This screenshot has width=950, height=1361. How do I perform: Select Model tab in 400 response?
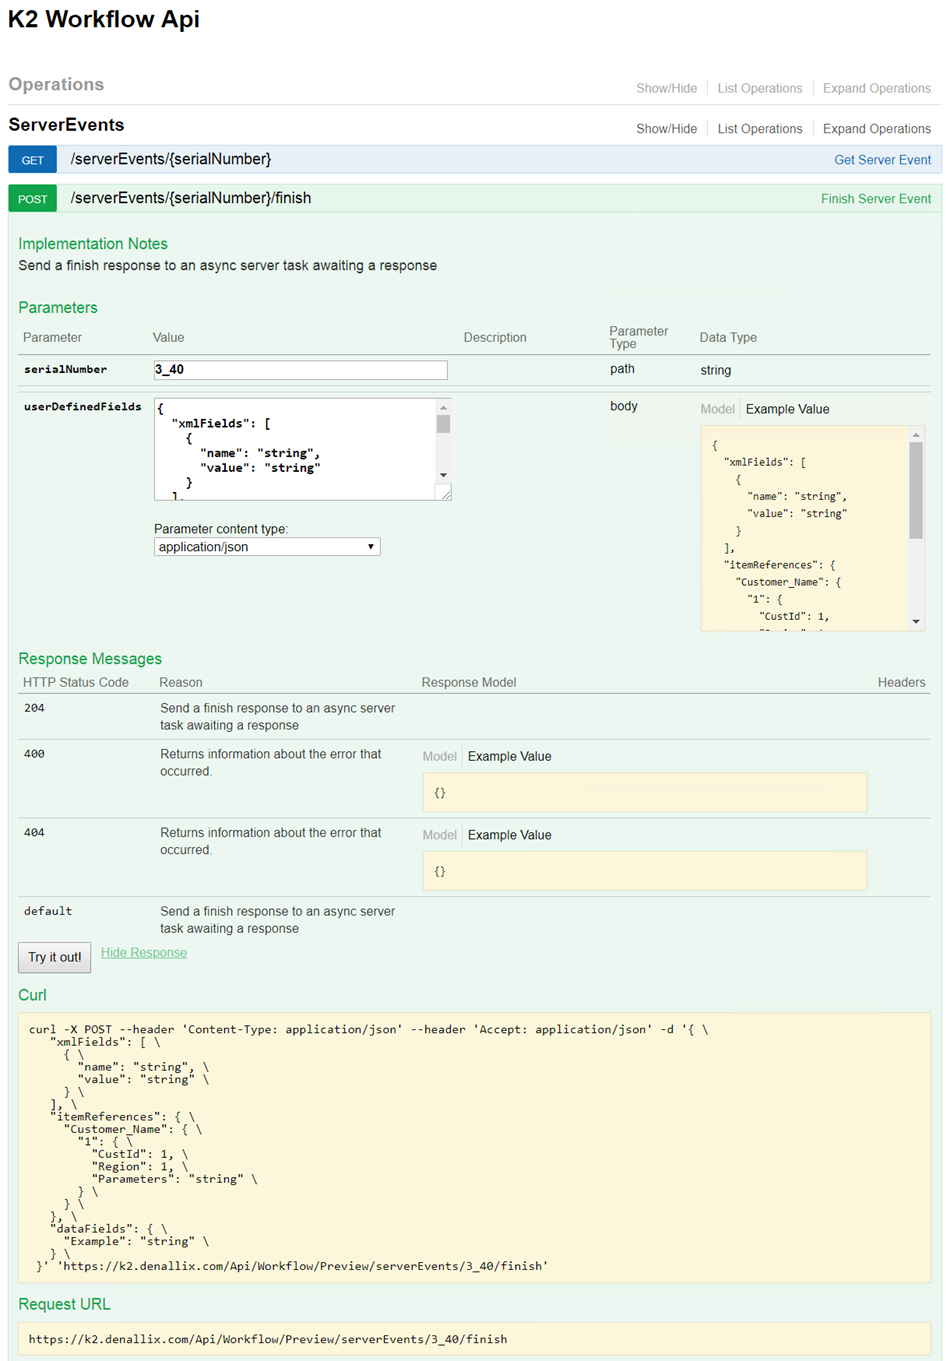[439, 757]
